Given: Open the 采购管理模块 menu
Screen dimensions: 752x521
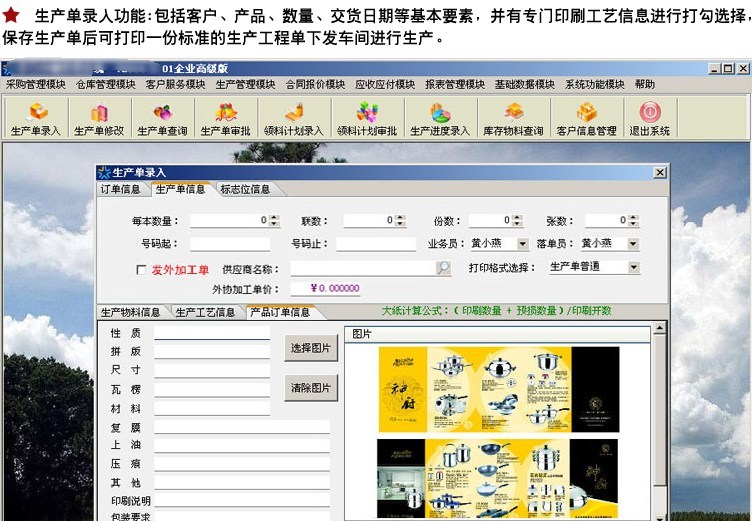Looking at the screenshot, I should [x=36, y=84].
